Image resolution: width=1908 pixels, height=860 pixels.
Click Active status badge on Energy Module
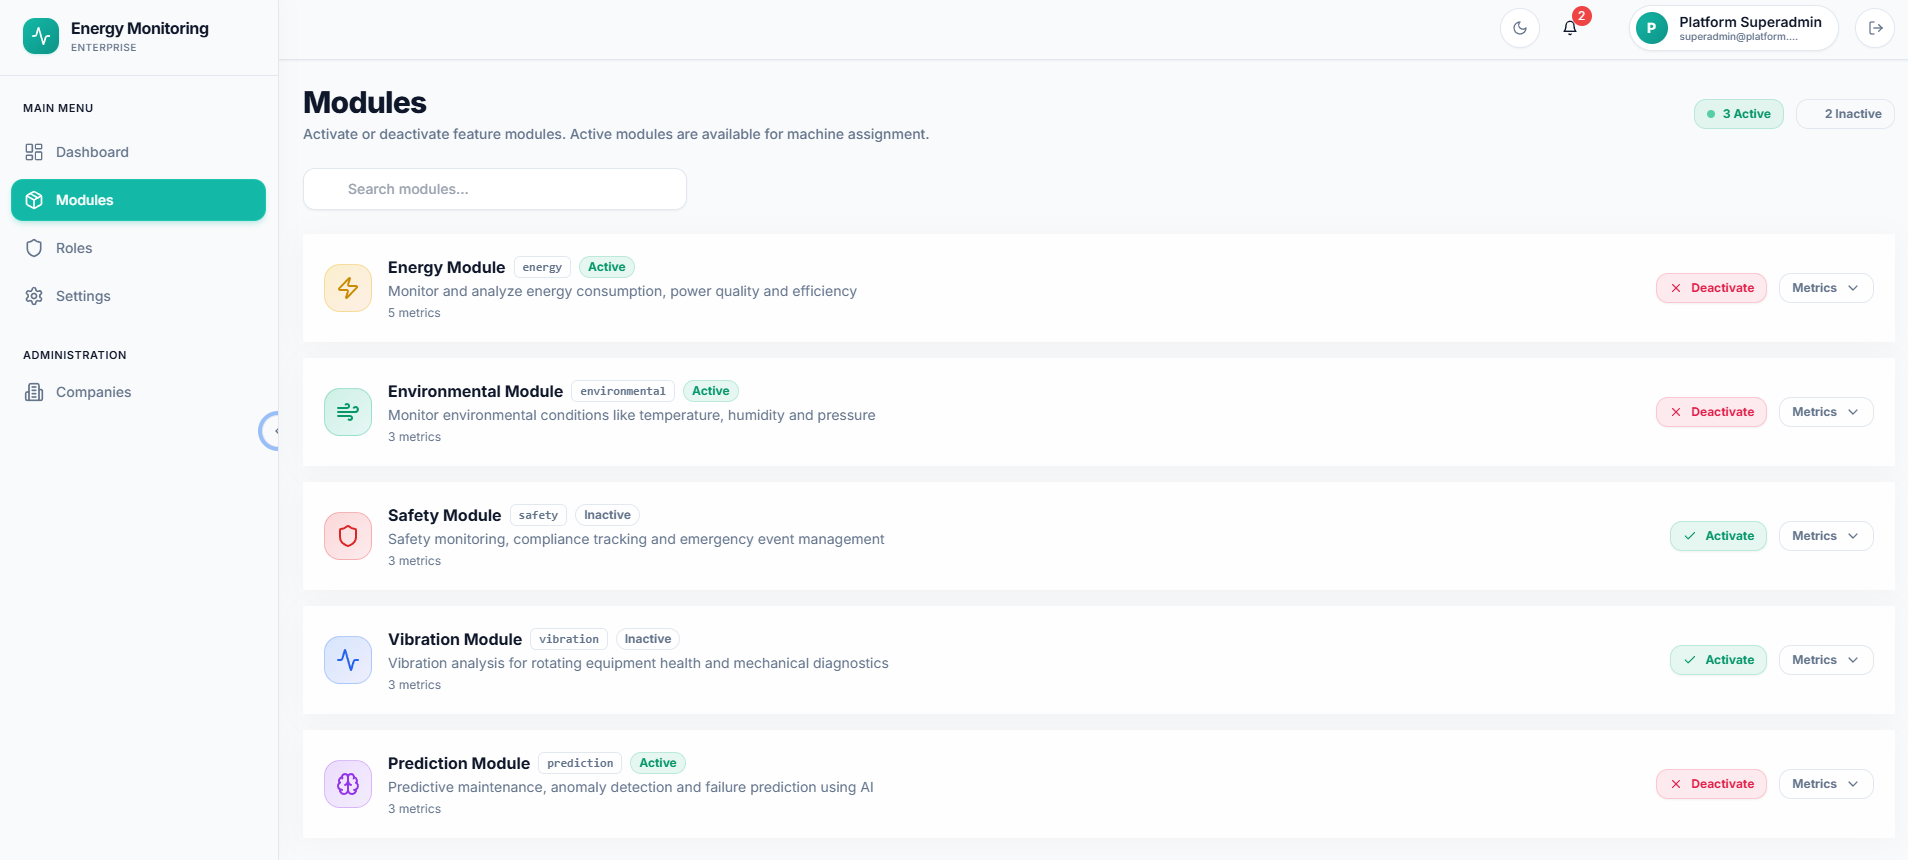(607, 267)
